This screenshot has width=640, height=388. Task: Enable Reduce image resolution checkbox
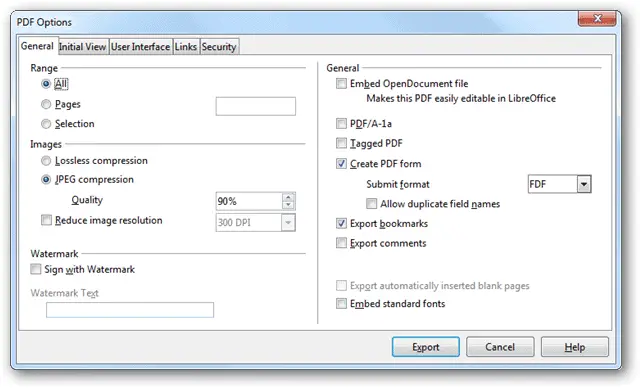pos(47,220)
